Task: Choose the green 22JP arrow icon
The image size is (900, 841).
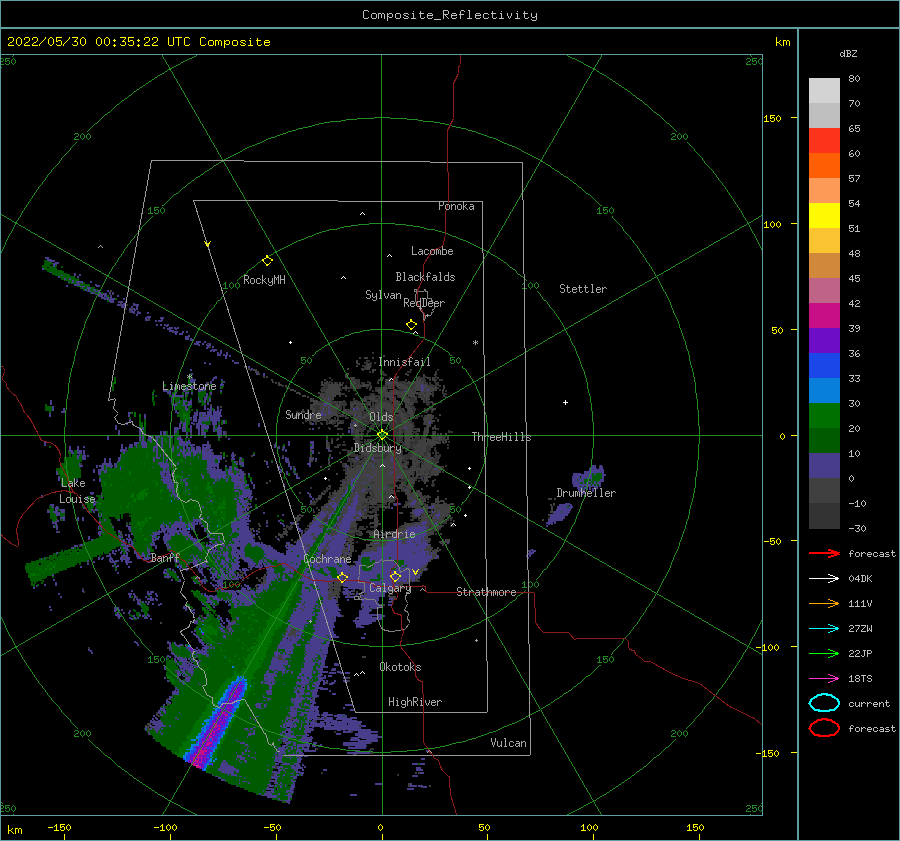Action: pyautogui.click(x=824, y=653)
